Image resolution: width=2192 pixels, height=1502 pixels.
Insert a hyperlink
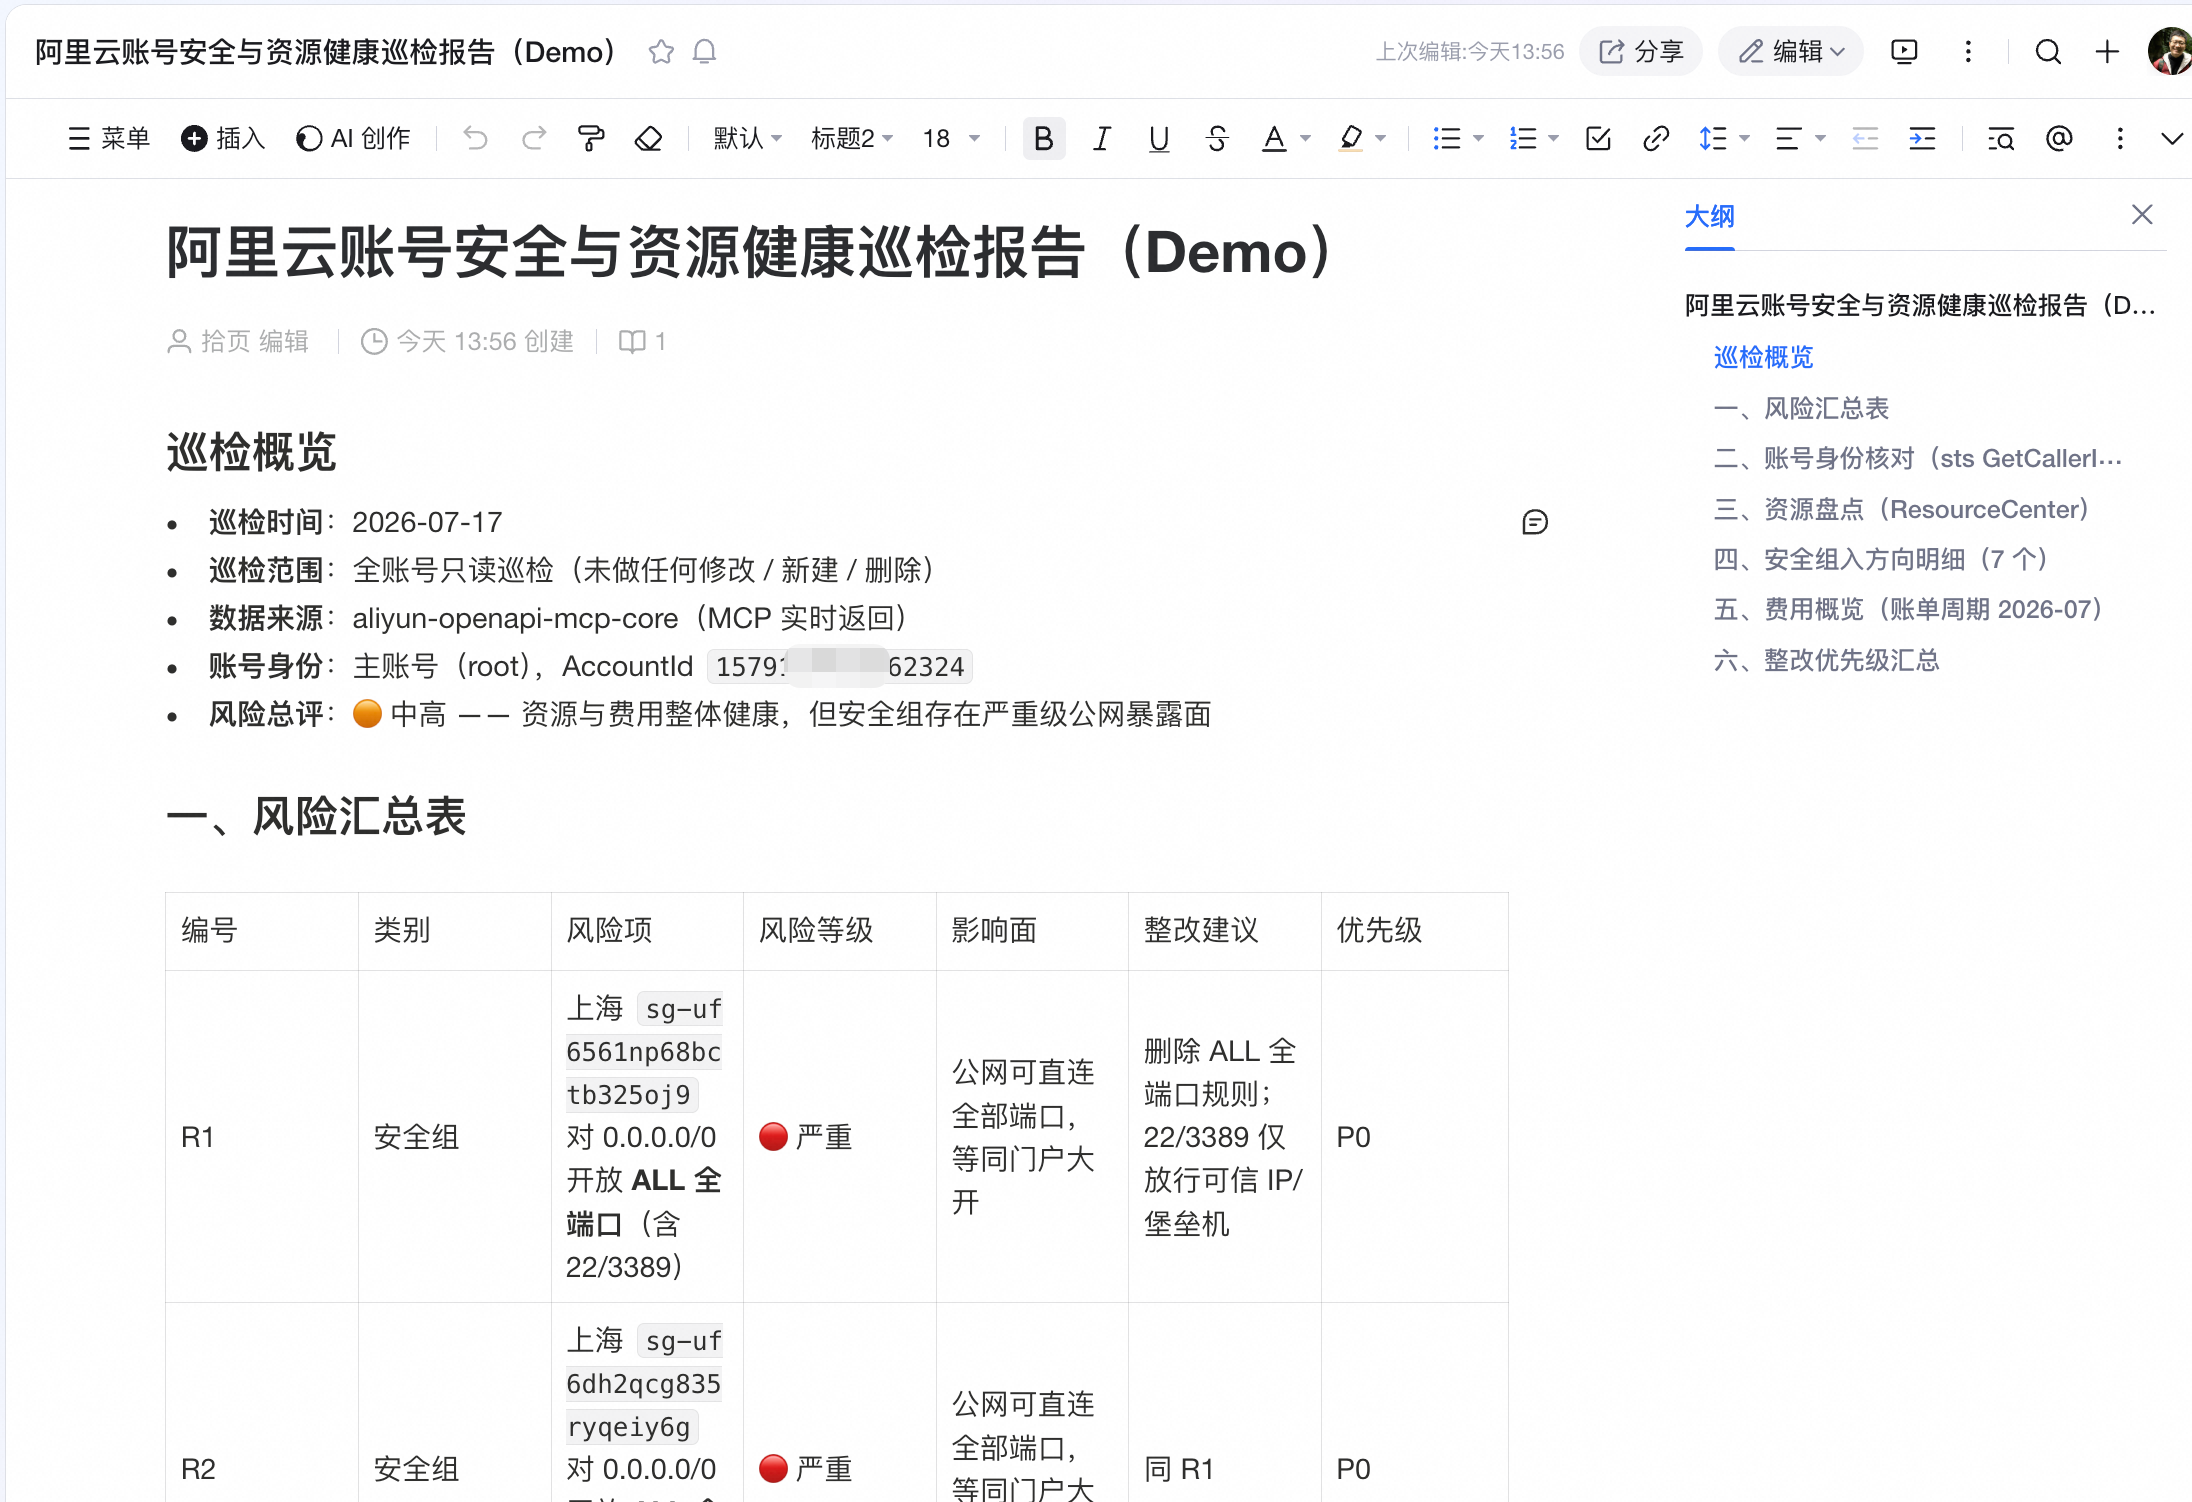(x=1656, y=138)
